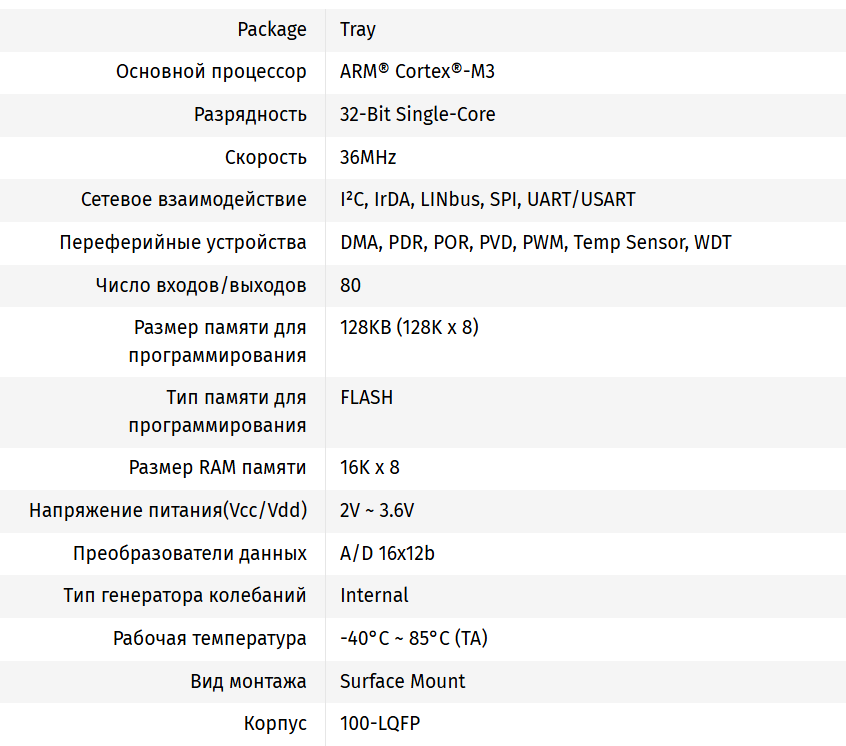The width and height of the screenshot is (846, 746).
Task: Select the 36MHz speed value
Action: click(x=368, y=157)
